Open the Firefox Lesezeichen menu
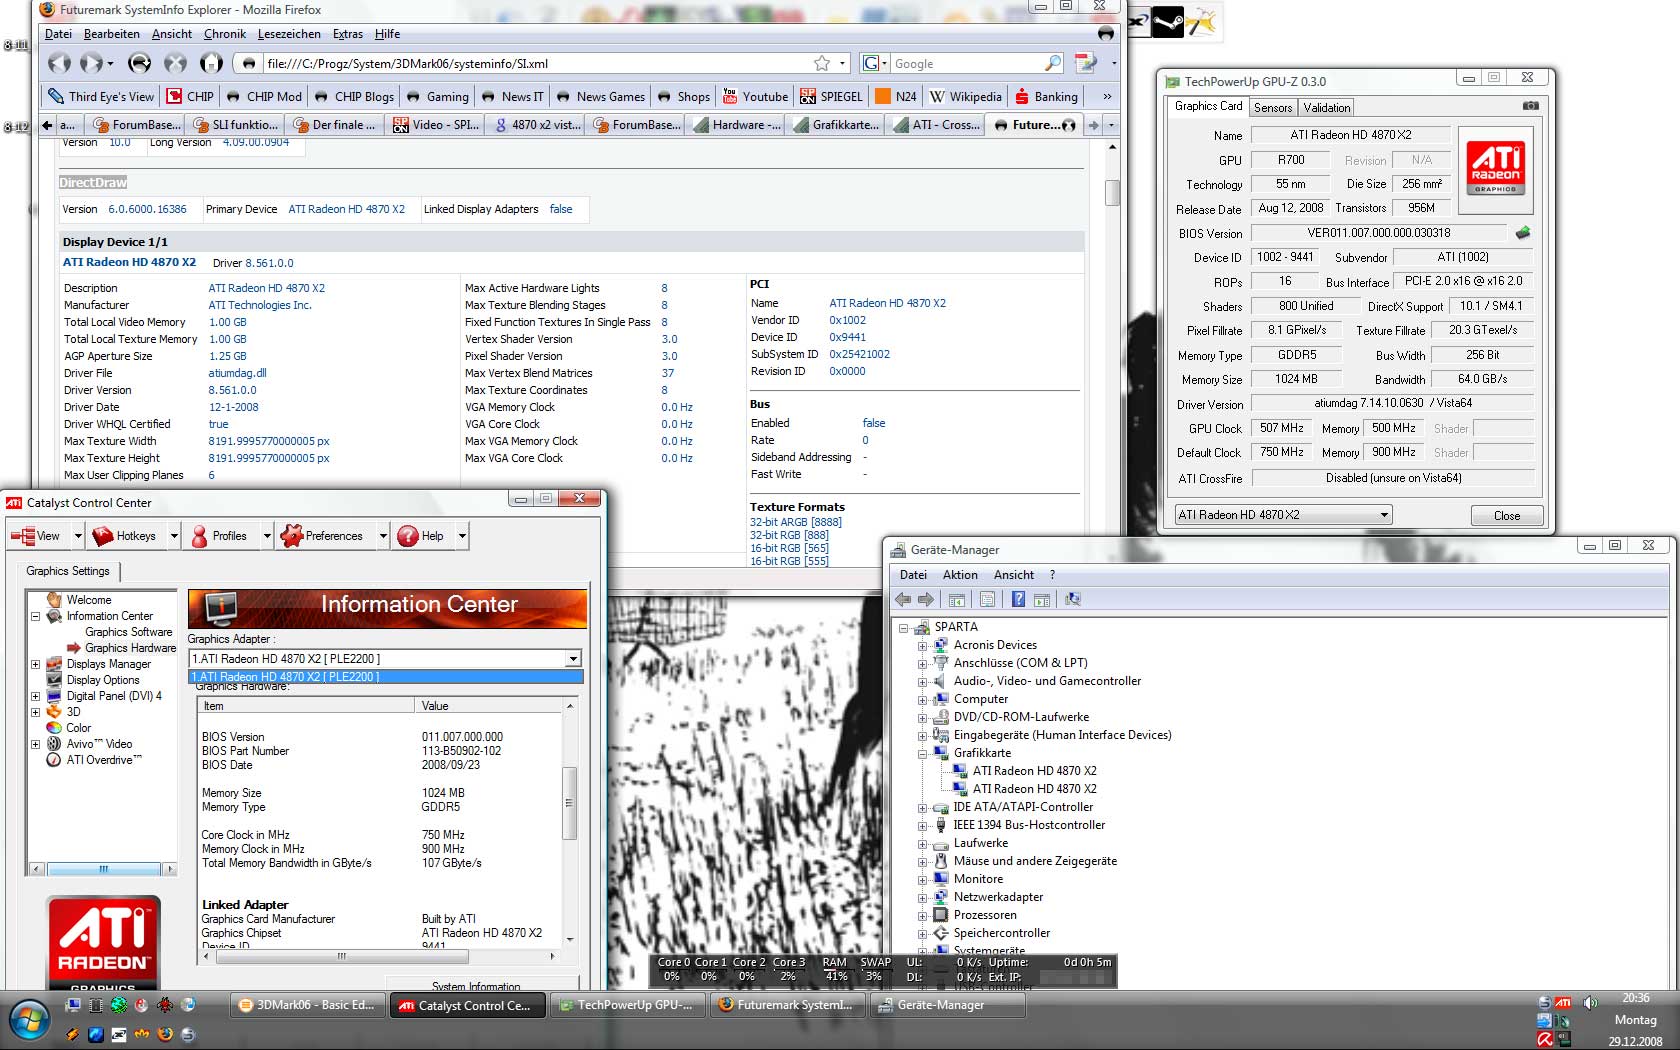This screenshot has height=1050, width=1680. click(x=289, y=34)
